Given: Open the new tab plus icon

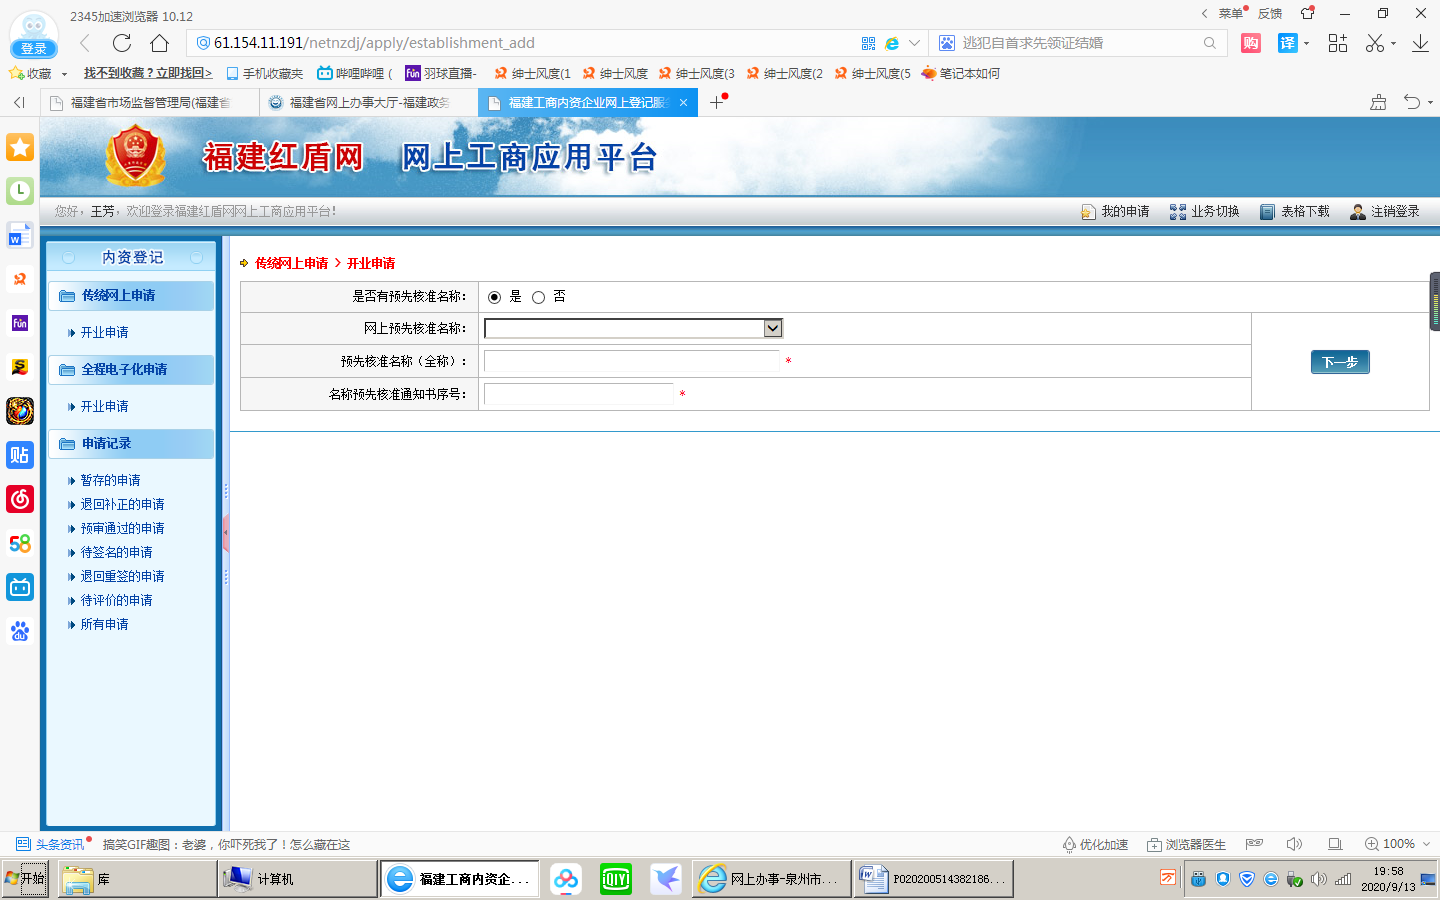Looking at the screenshot, I should (716, 102).
